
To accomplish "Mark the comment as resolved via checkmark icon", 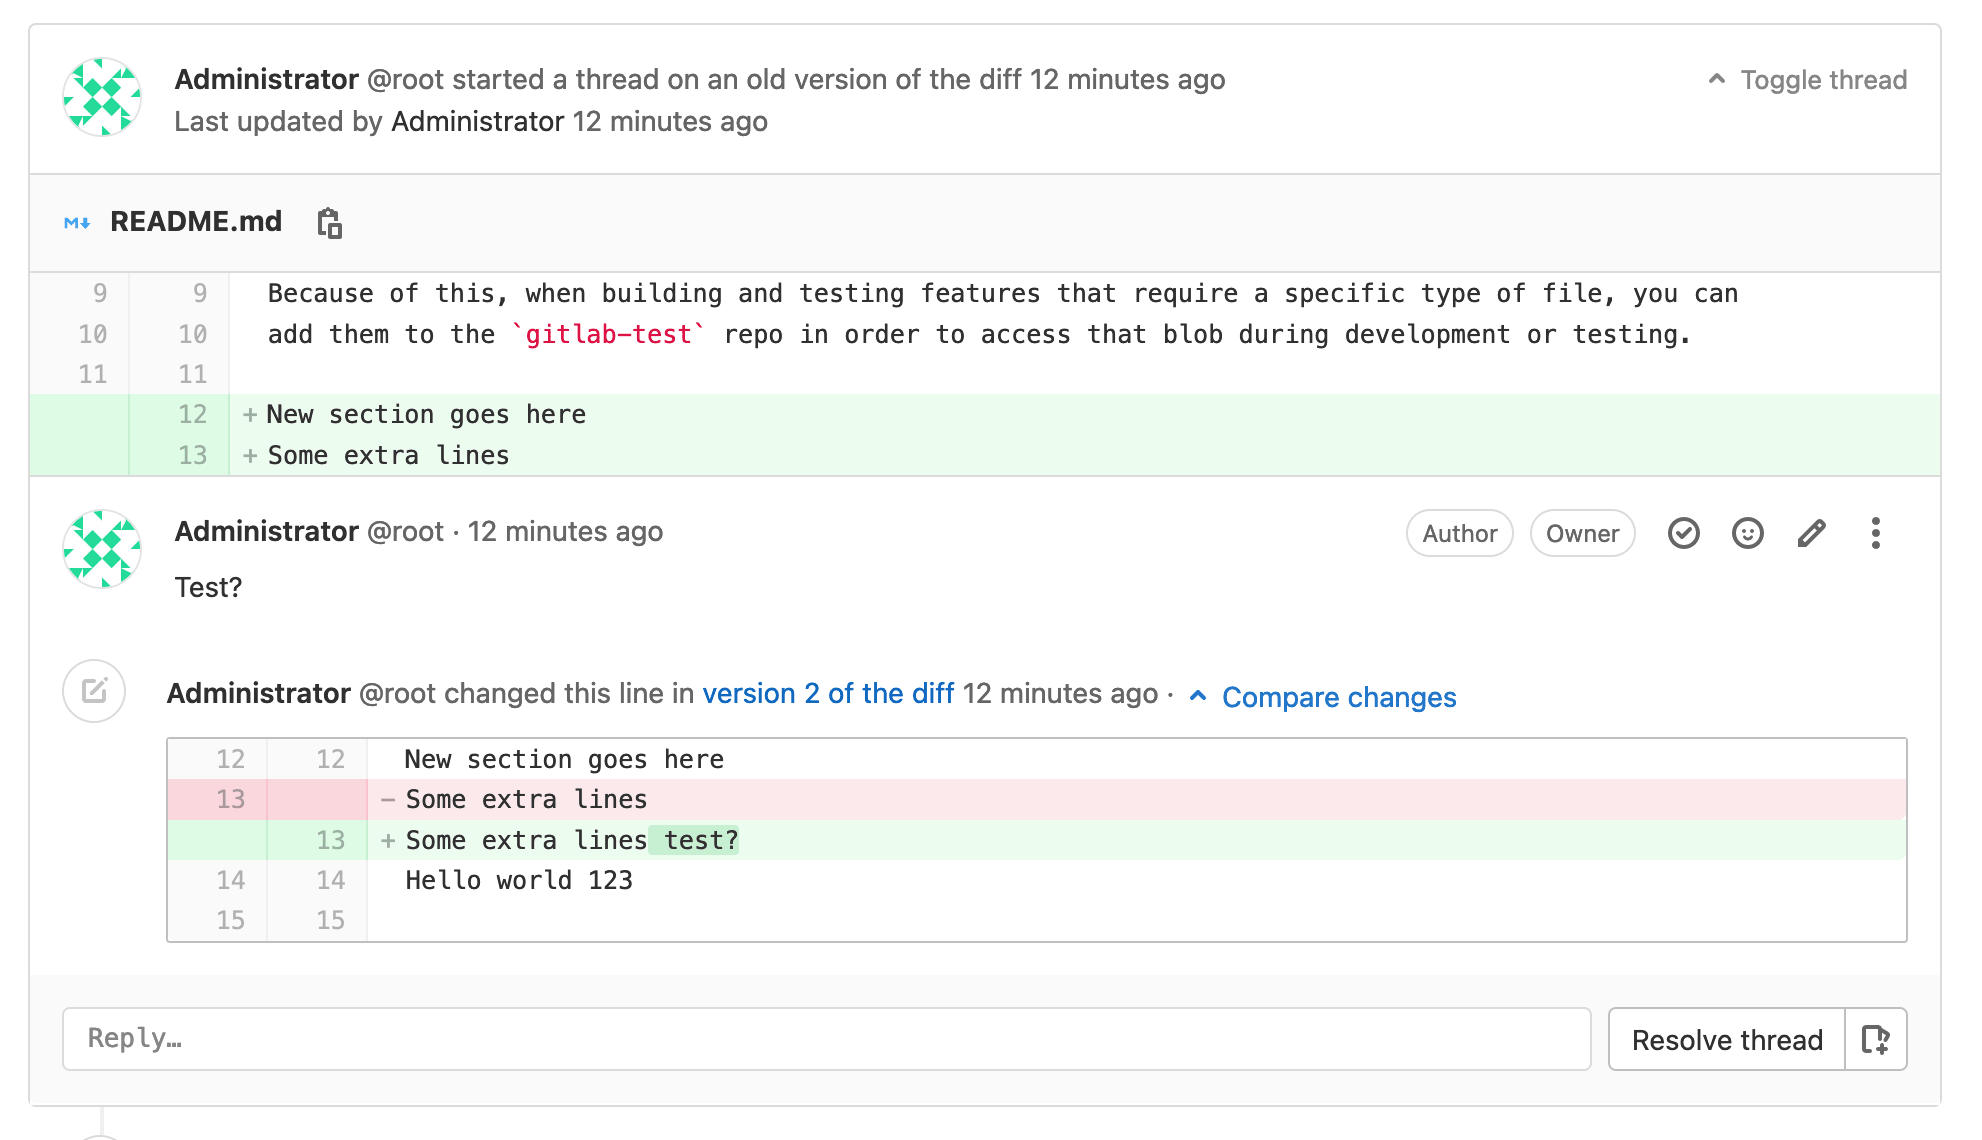I will [x=1684, y=533].
